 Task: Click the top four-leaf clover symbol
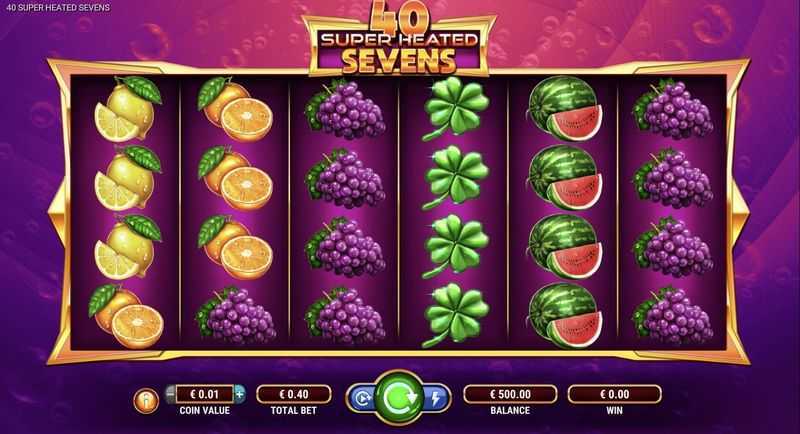pyautogui.click(x=455, y=109)
